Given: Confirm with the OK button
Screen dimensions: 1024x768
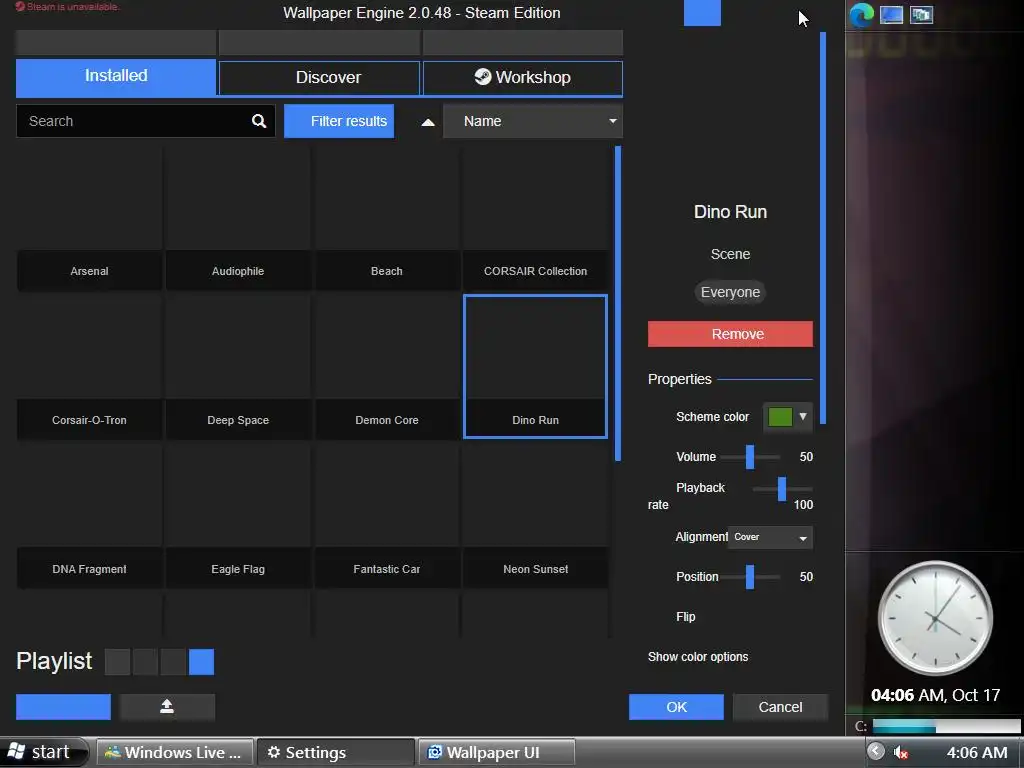Looking at the screenshot, I should coord(676,707).
